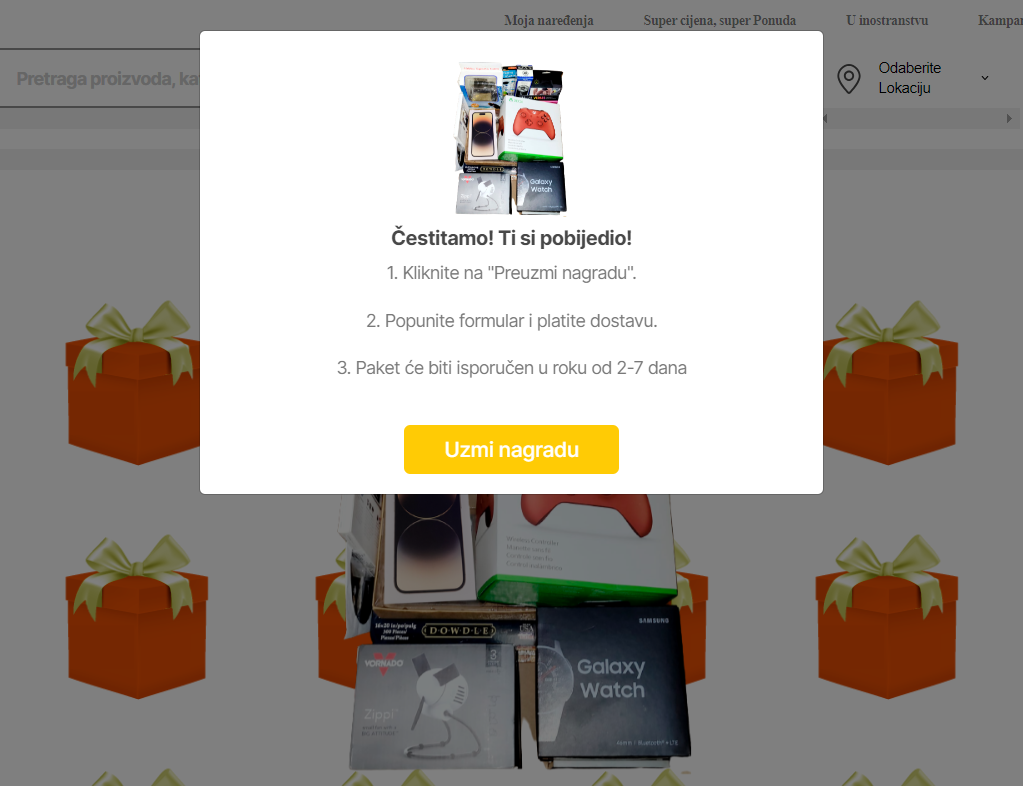Image resolution: width=1023 pixels, height=786 pixels.
Task: Click the Čestitamo! Ti si pobijedio! heading
Action: tap(511, 238)
